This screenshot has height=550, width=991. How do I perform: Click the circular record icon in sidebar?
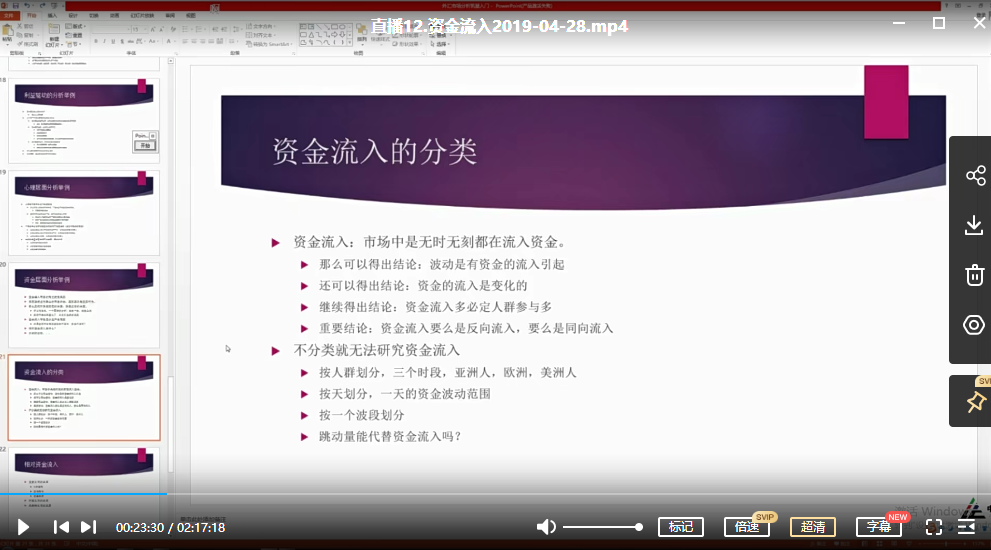[x=974, y=325]
